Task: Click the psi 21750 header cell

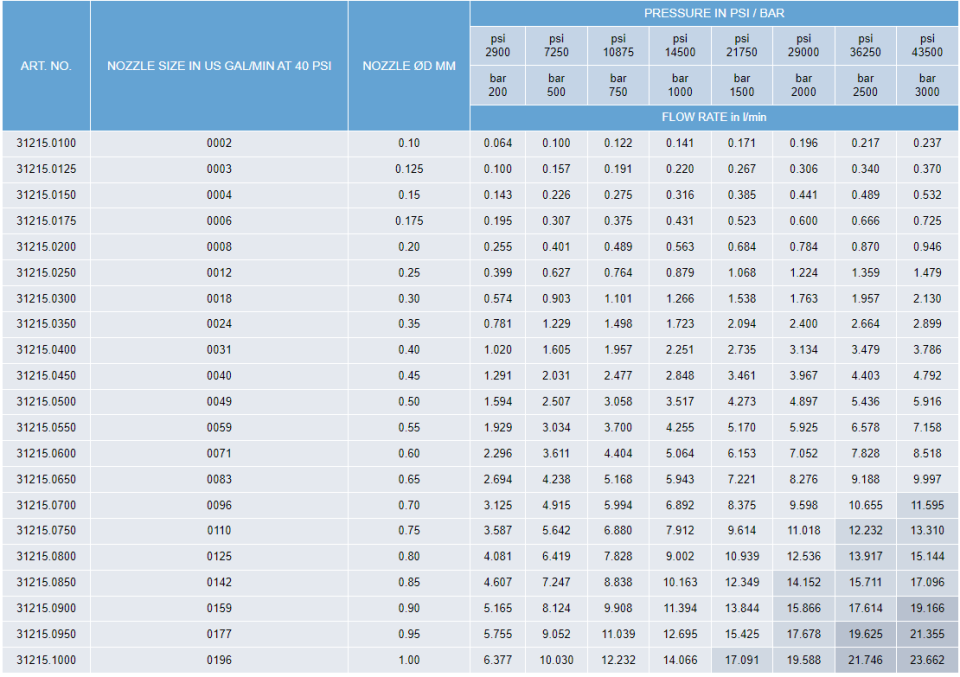Action: [x=741, y=45]
